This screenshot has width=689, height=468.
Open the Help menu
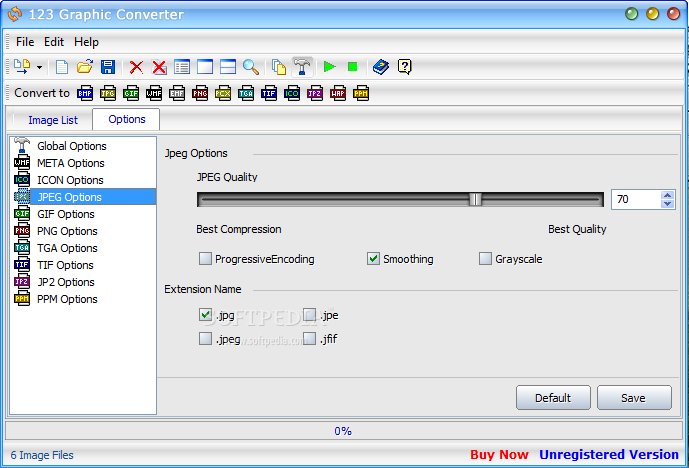(87, 42)
